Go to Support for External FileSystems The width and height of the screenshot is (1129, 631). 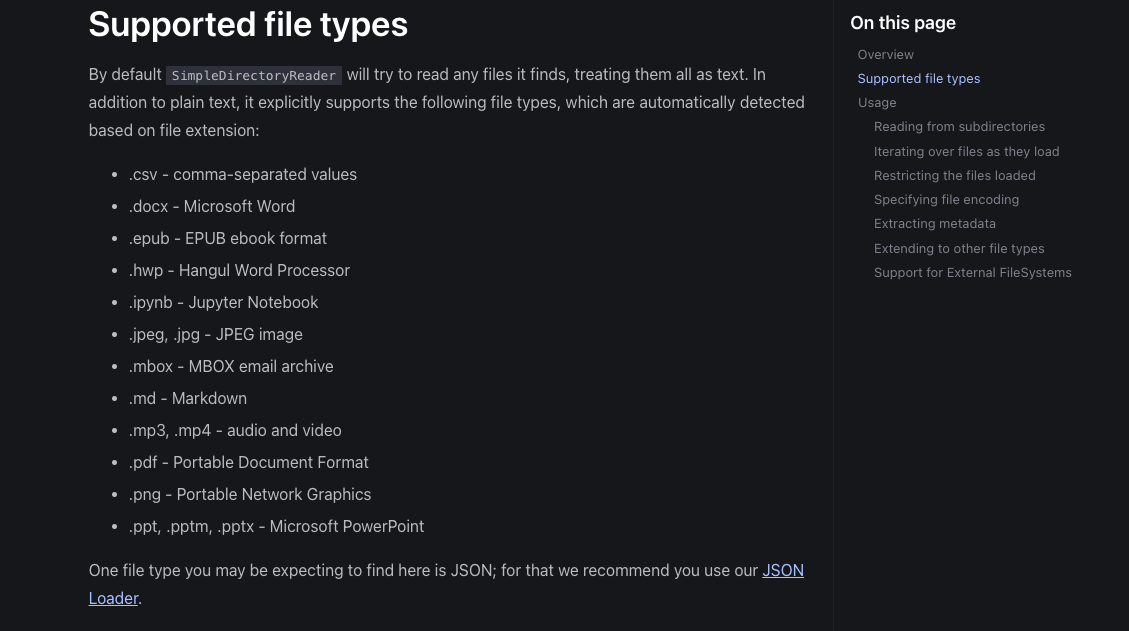pos(972,273)
